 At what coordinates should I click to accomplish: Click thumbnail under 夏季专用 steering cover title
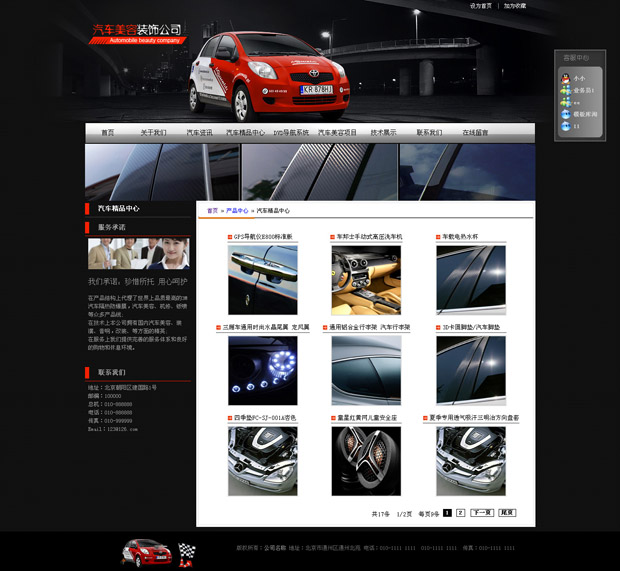click(x=471, y=461)
